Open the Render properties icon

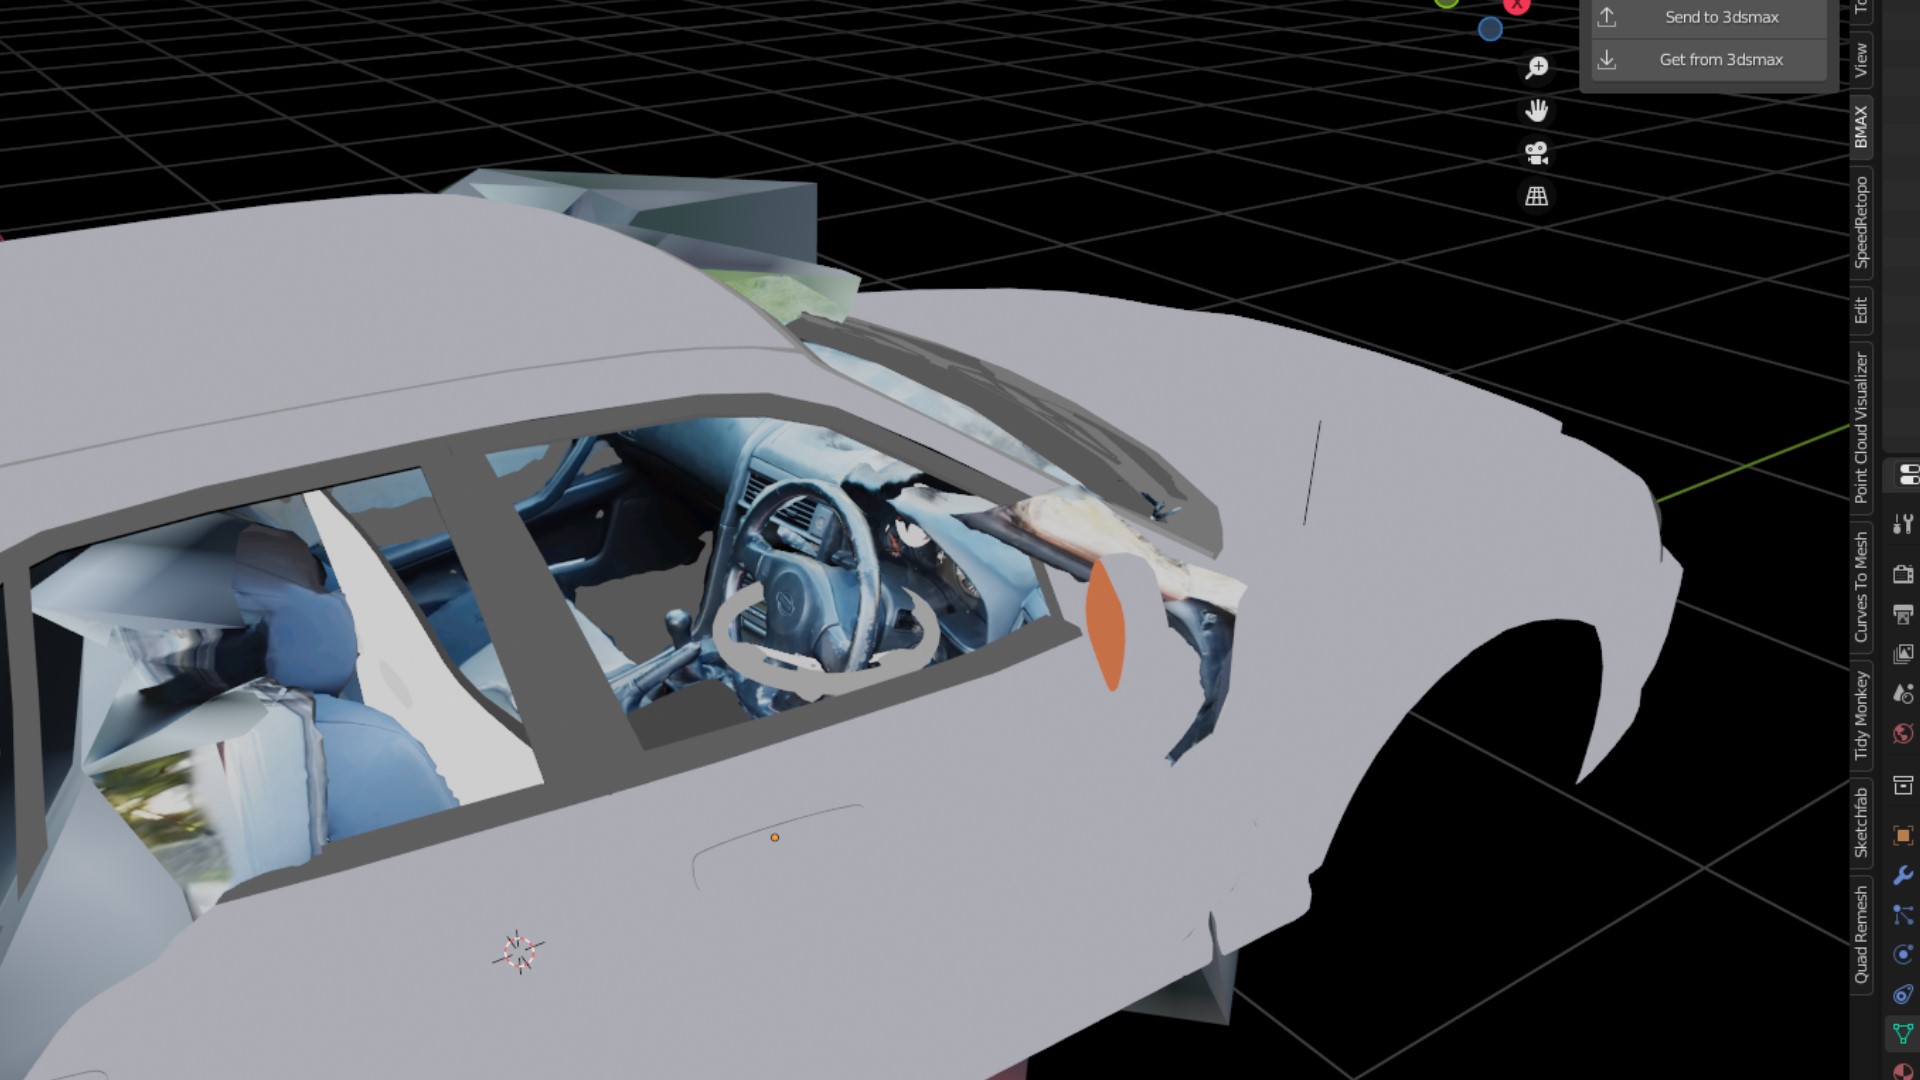1903,574
